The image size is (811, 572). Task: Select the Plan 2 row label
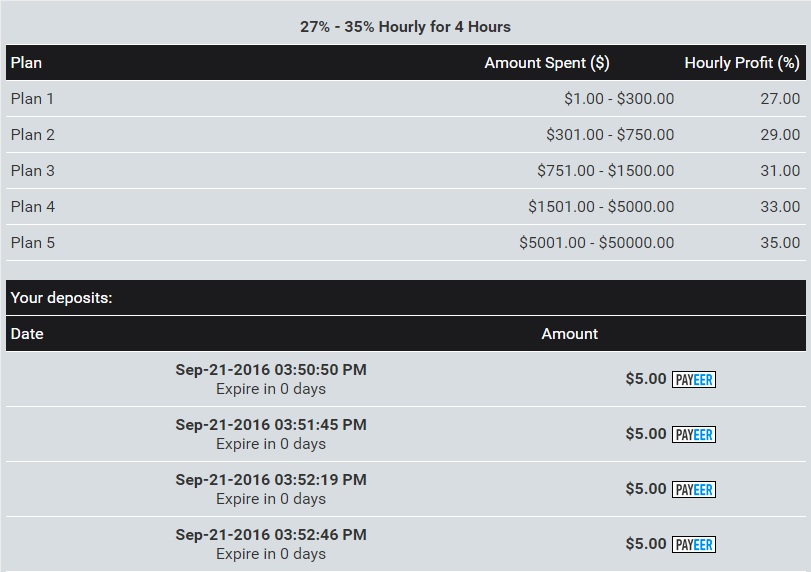point(33,135)
